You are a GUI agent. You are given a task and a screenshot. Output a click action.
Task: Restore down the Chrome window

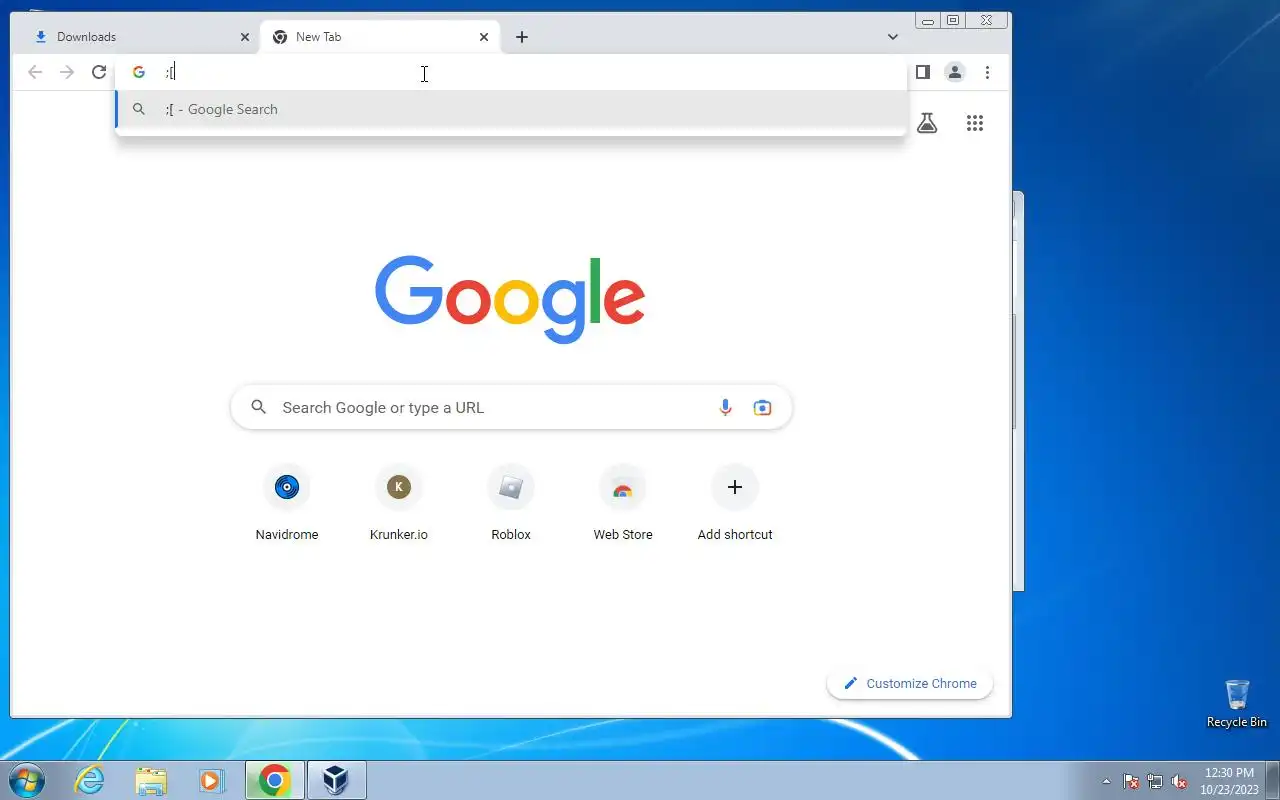[x=953, y=20]
